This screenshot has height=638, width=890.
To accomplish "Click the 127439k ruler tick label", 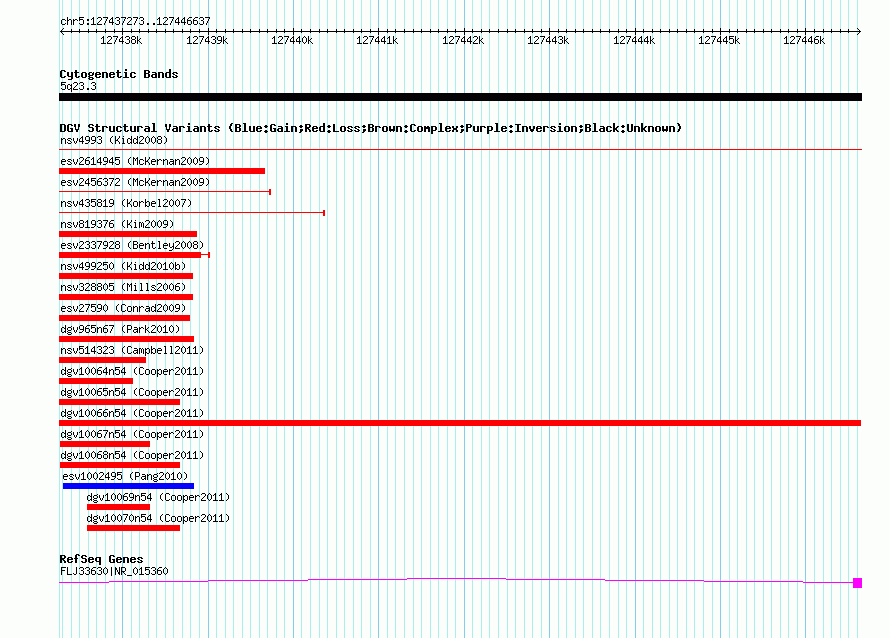I will (207, 40).
